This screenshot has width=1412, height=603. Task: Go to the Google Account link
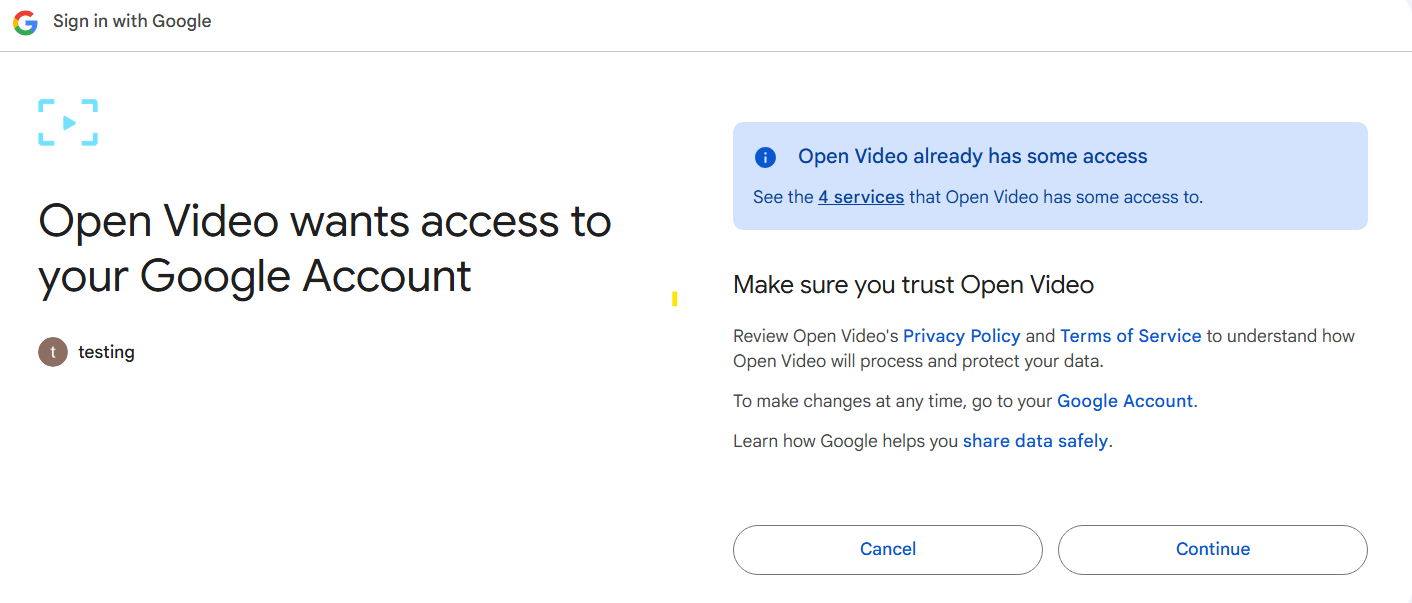pyautogui.click(x=1124, y=401)
